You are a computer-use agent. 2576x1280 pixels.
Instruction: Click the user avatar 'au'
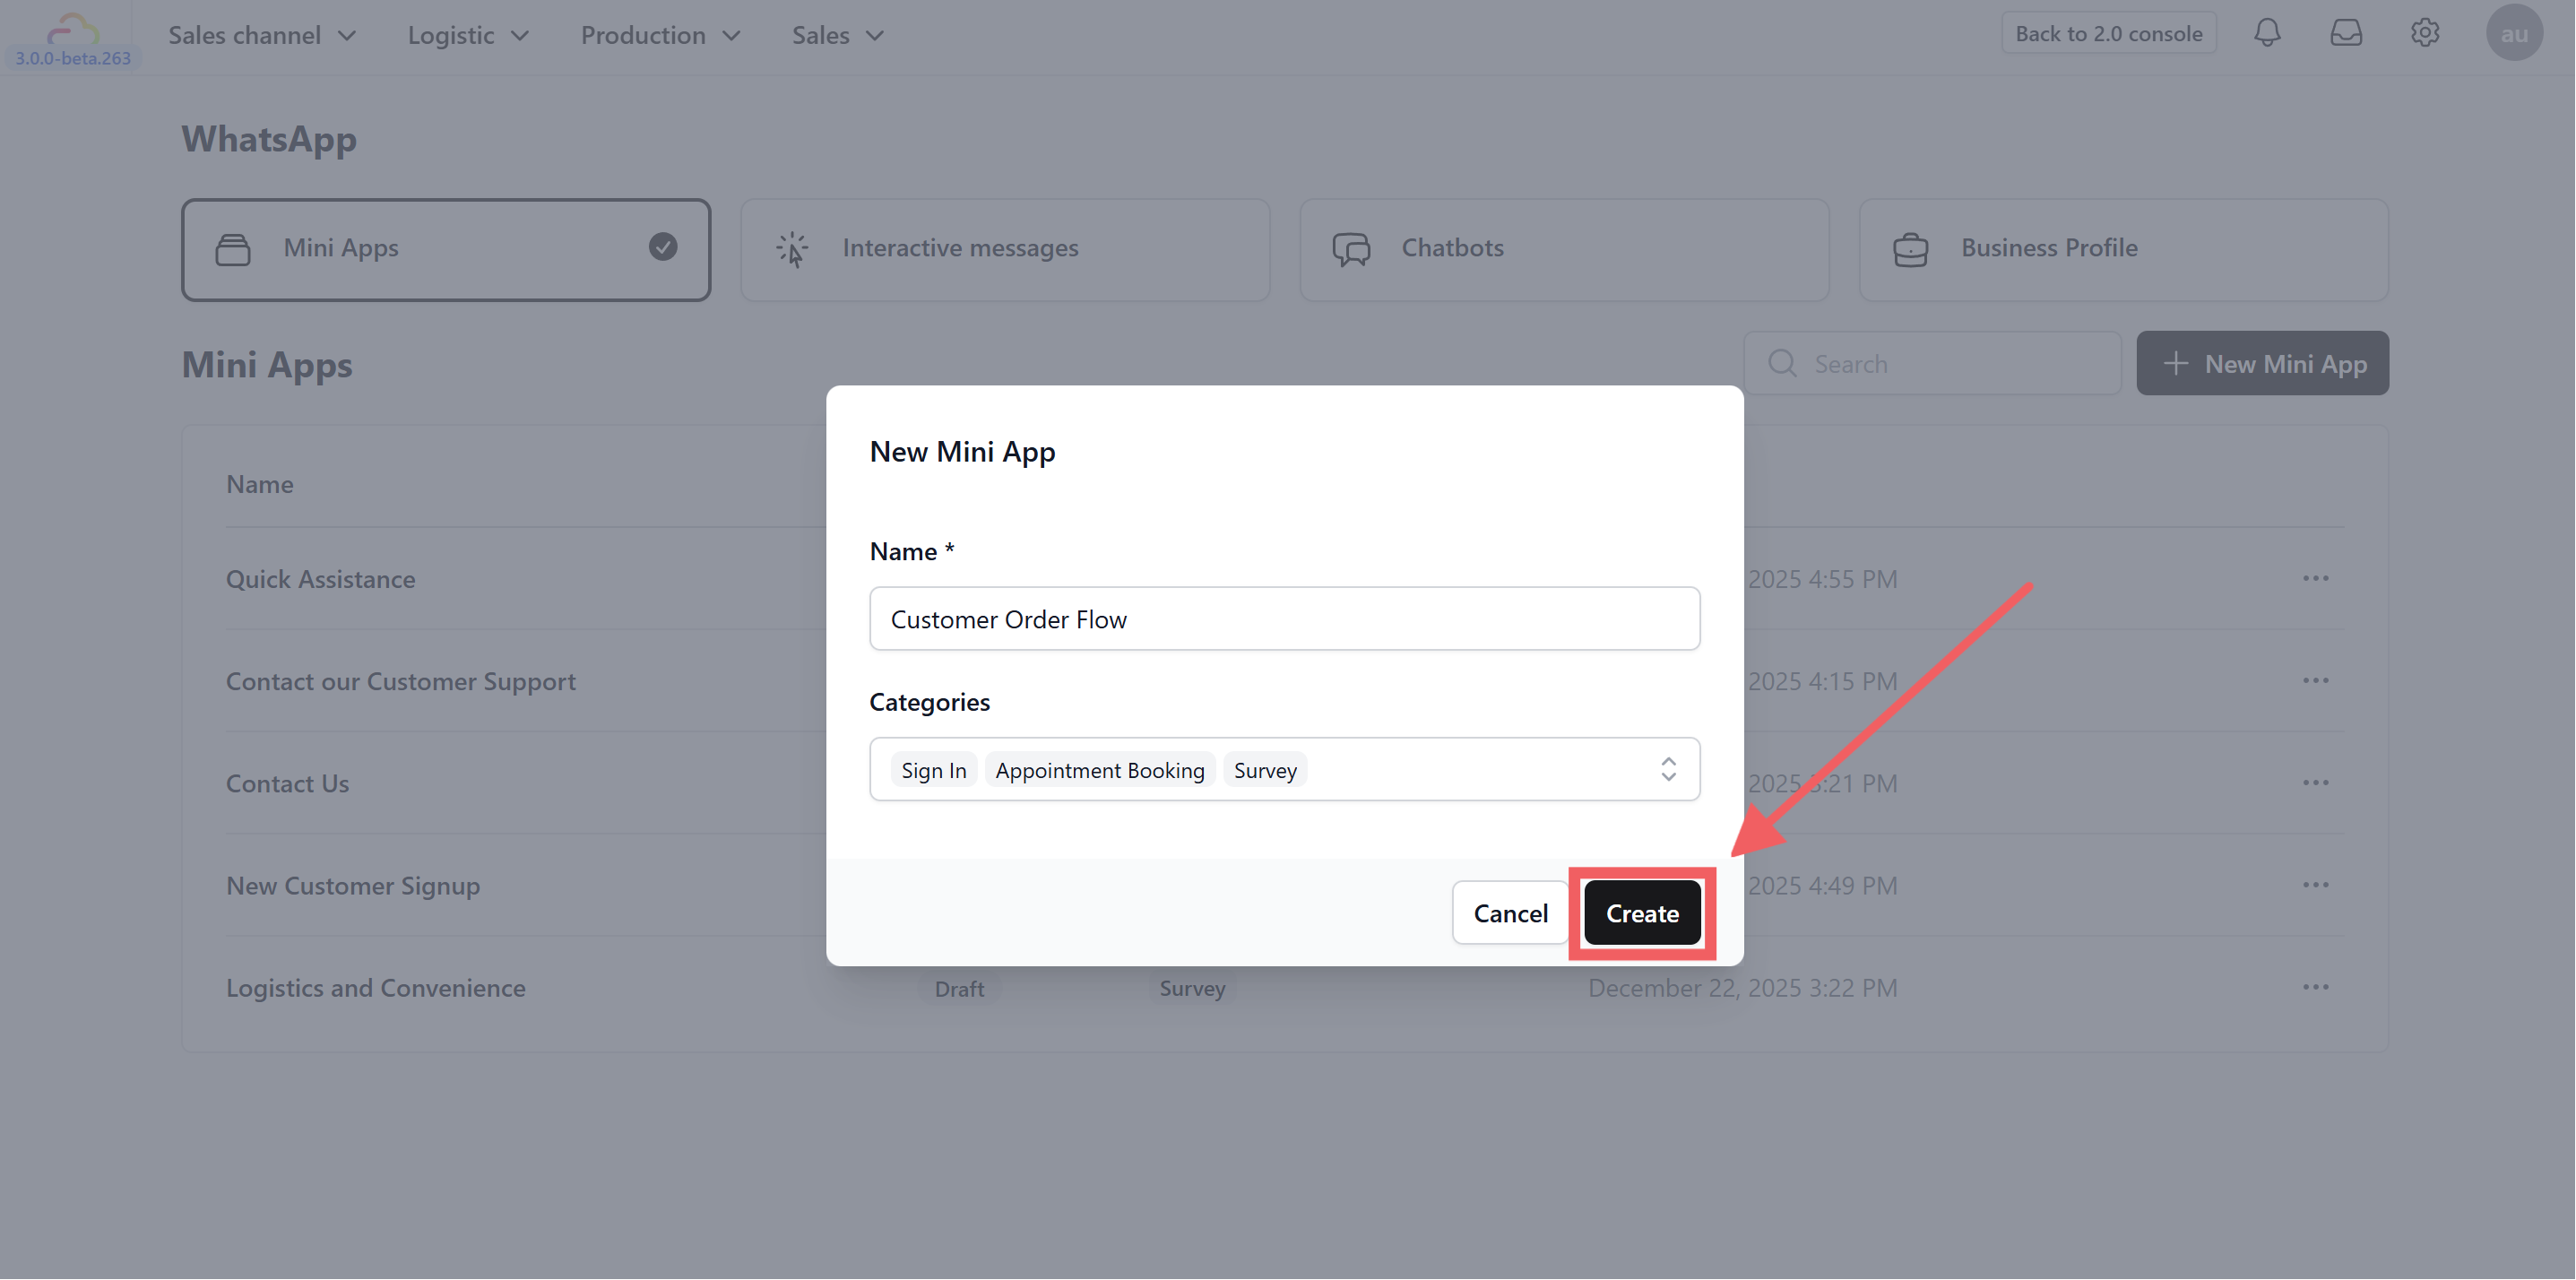pyautogui.click(x=2514, y=33)
